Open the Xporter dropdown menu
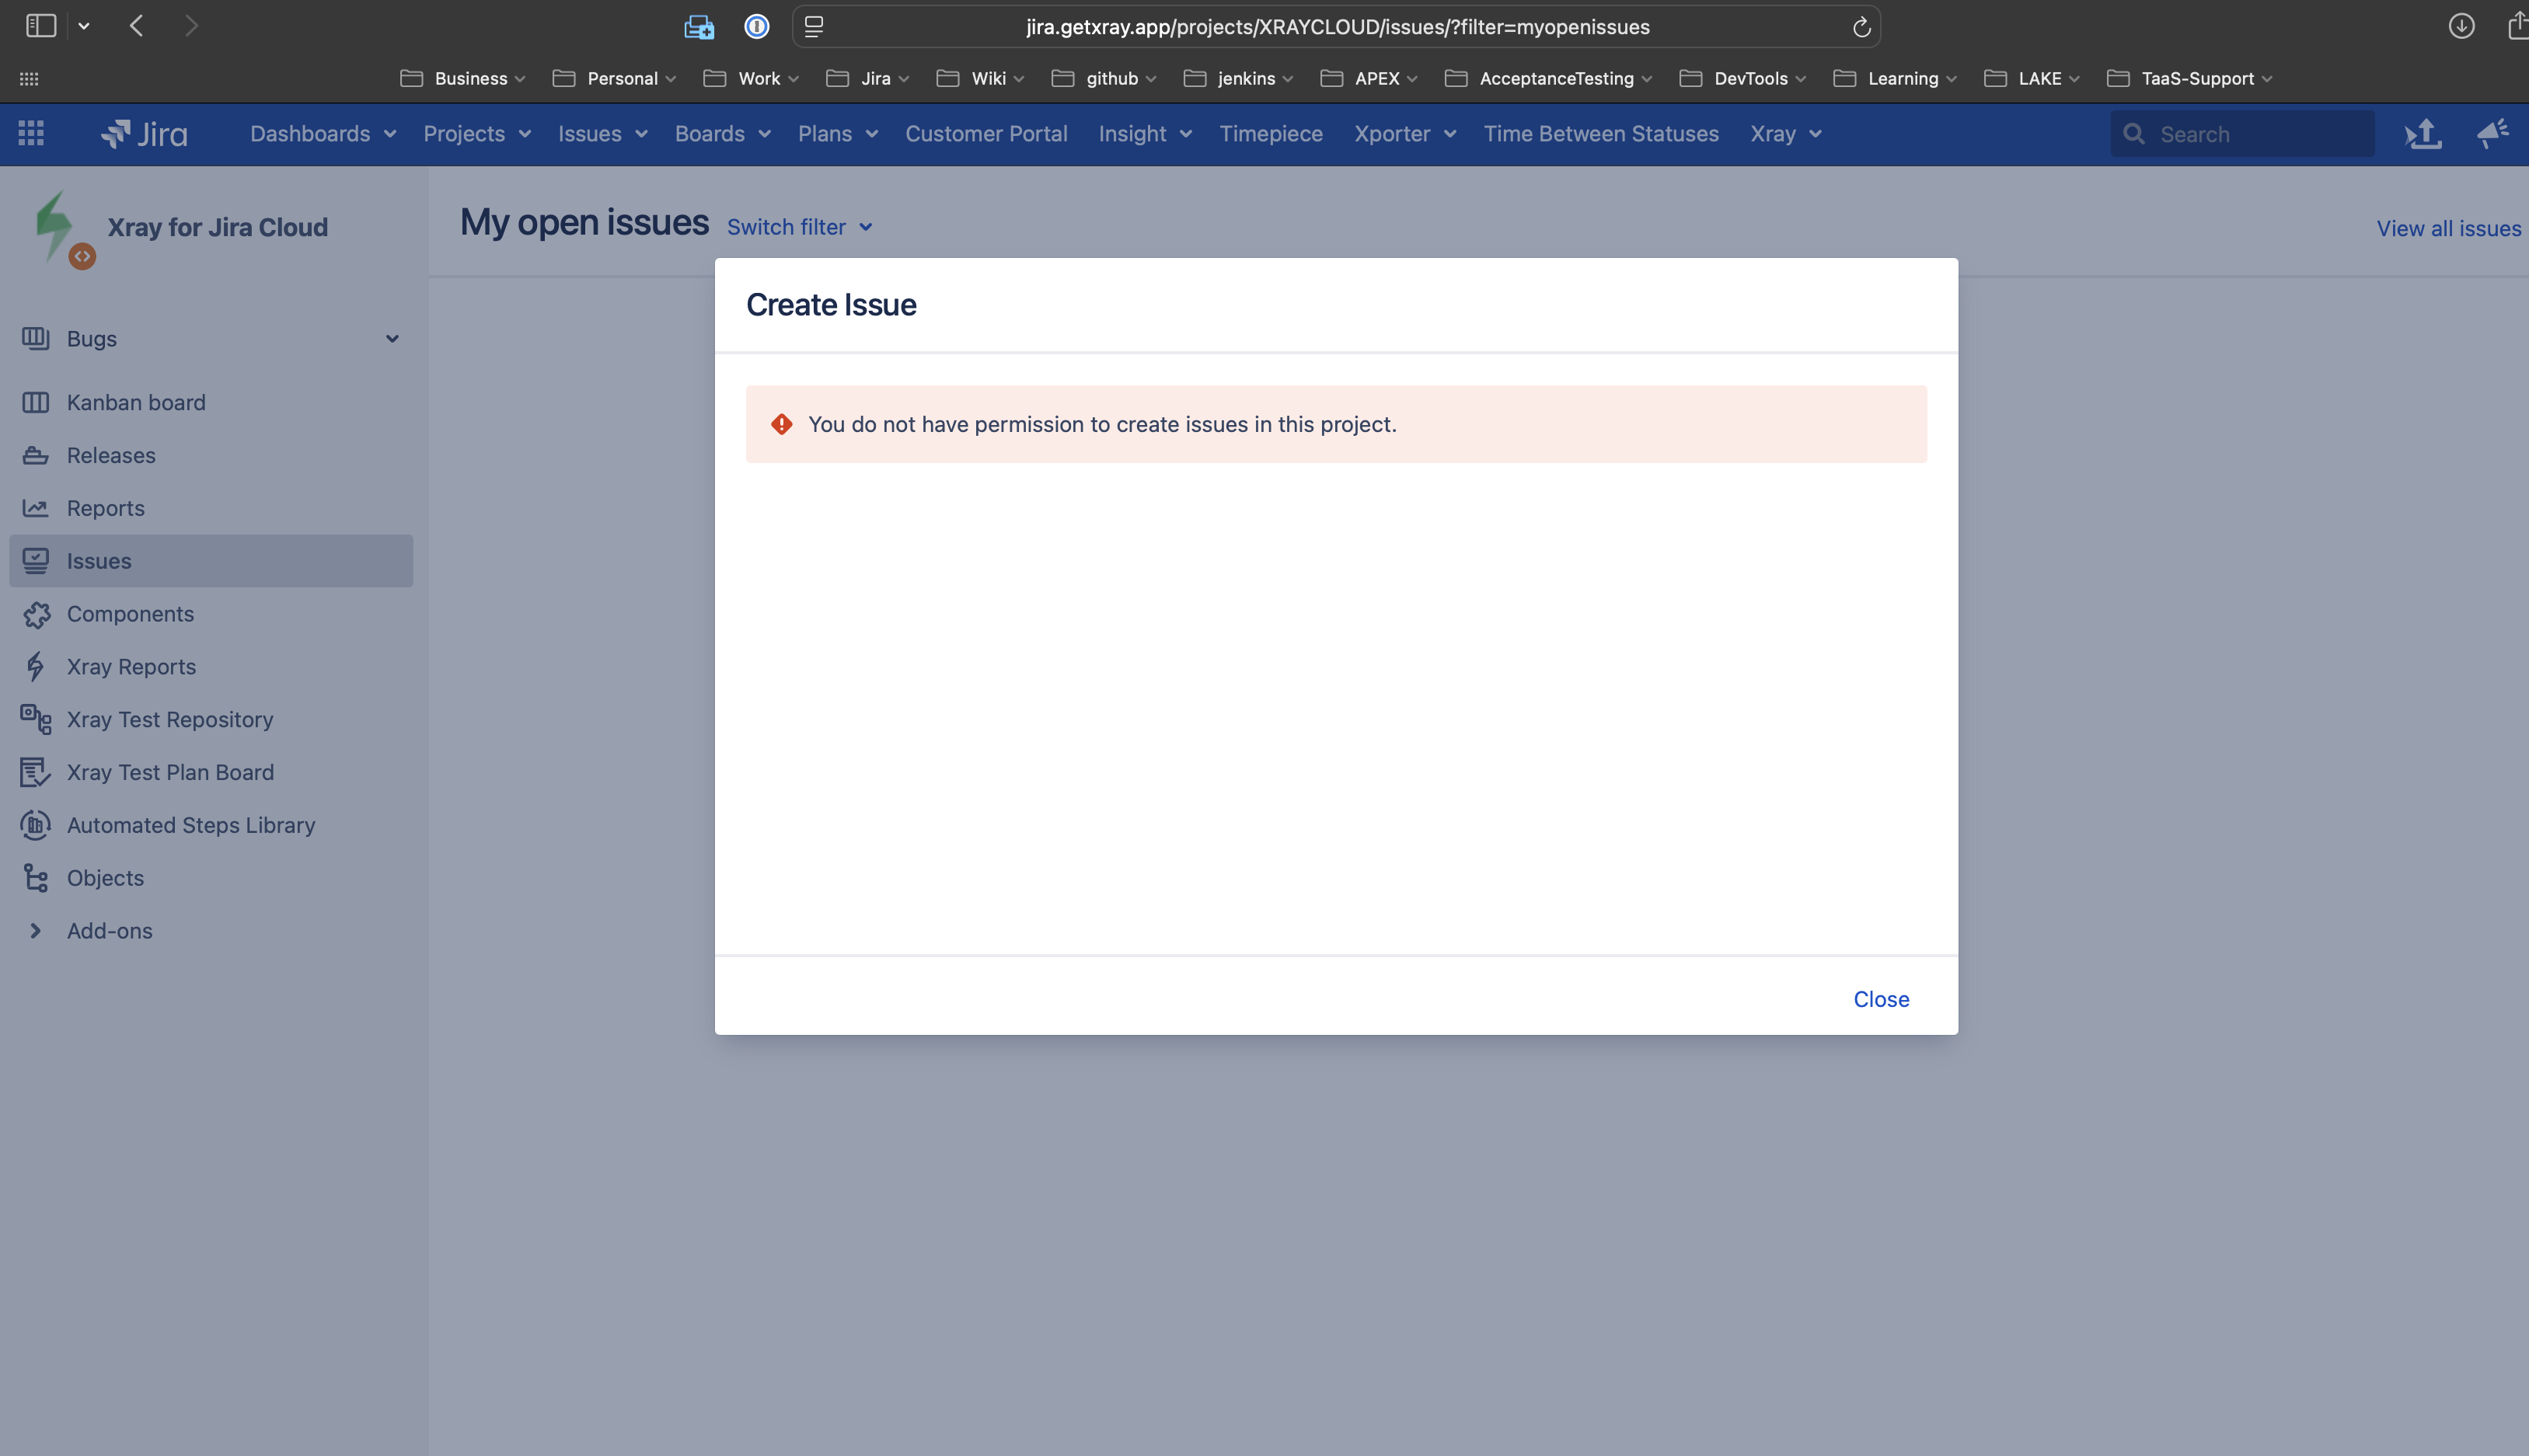Image resolution: width=2529 pixels, height=1456 pixels. coord(1405,133)
